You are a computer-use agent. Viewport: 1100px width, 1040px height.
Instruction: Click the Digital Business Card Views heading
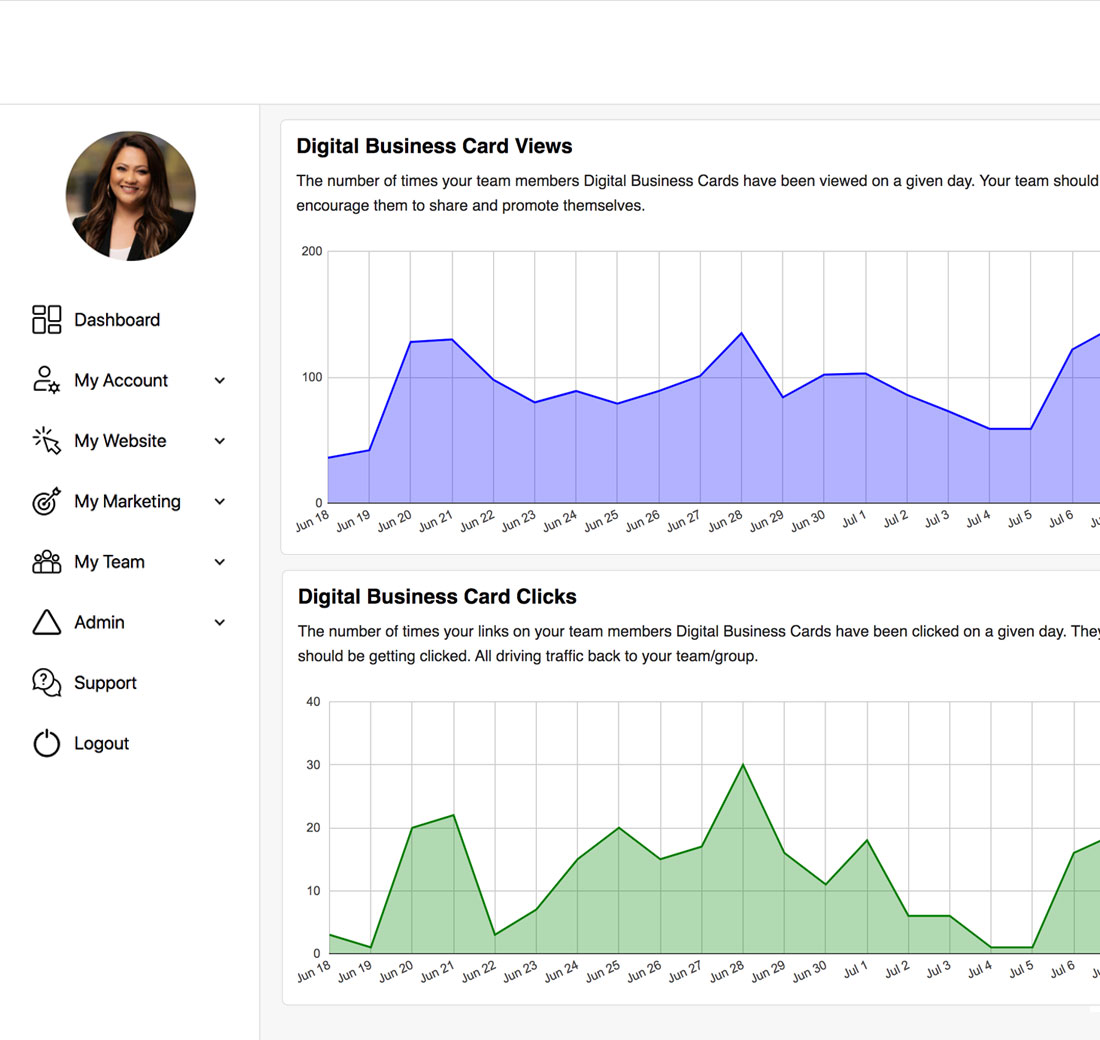coord(434,146)
